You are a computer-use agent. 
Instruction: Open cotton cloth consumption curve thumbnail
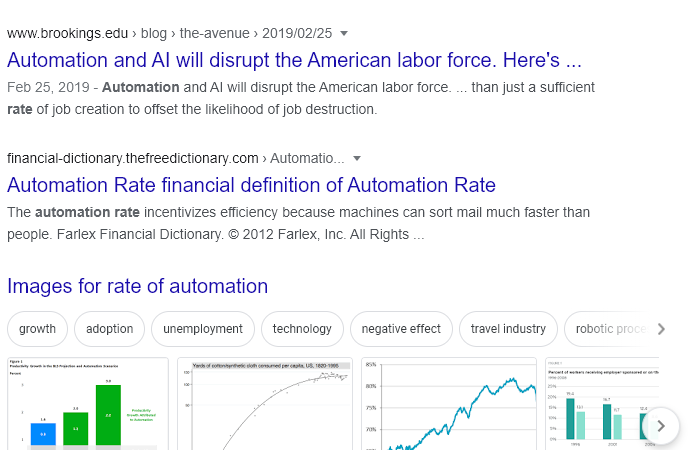coord(265,404)
